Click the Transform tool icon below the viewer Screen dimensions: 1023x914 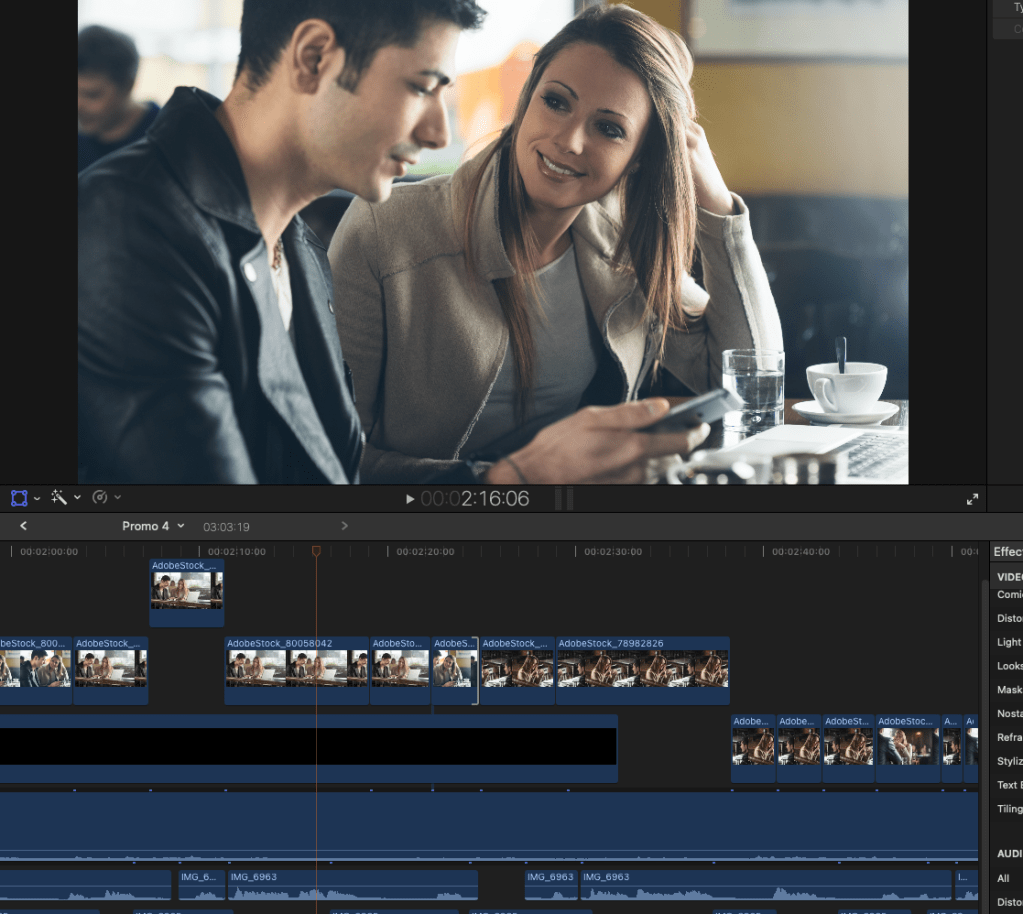tap(19, 498)
